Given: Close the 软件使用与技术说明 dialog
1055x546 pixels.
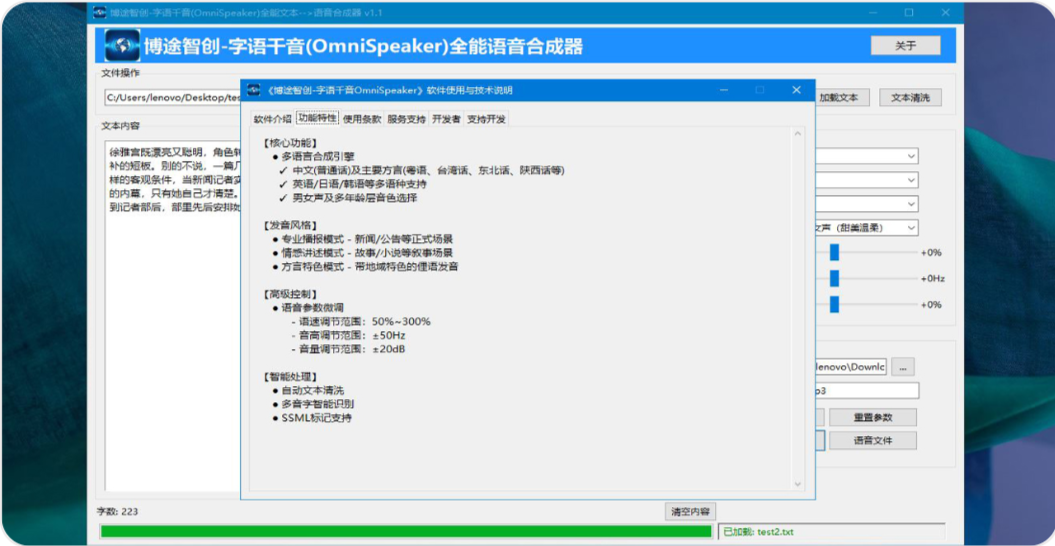Looking at the screenshot, I should pyautogui.click(x=797, y=90).
